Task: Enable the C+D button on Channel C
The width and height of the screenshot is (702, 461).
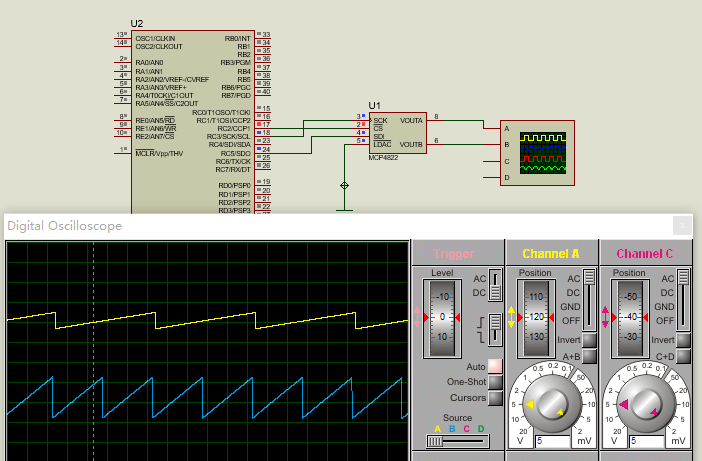Action: click(x=682, y=356)
